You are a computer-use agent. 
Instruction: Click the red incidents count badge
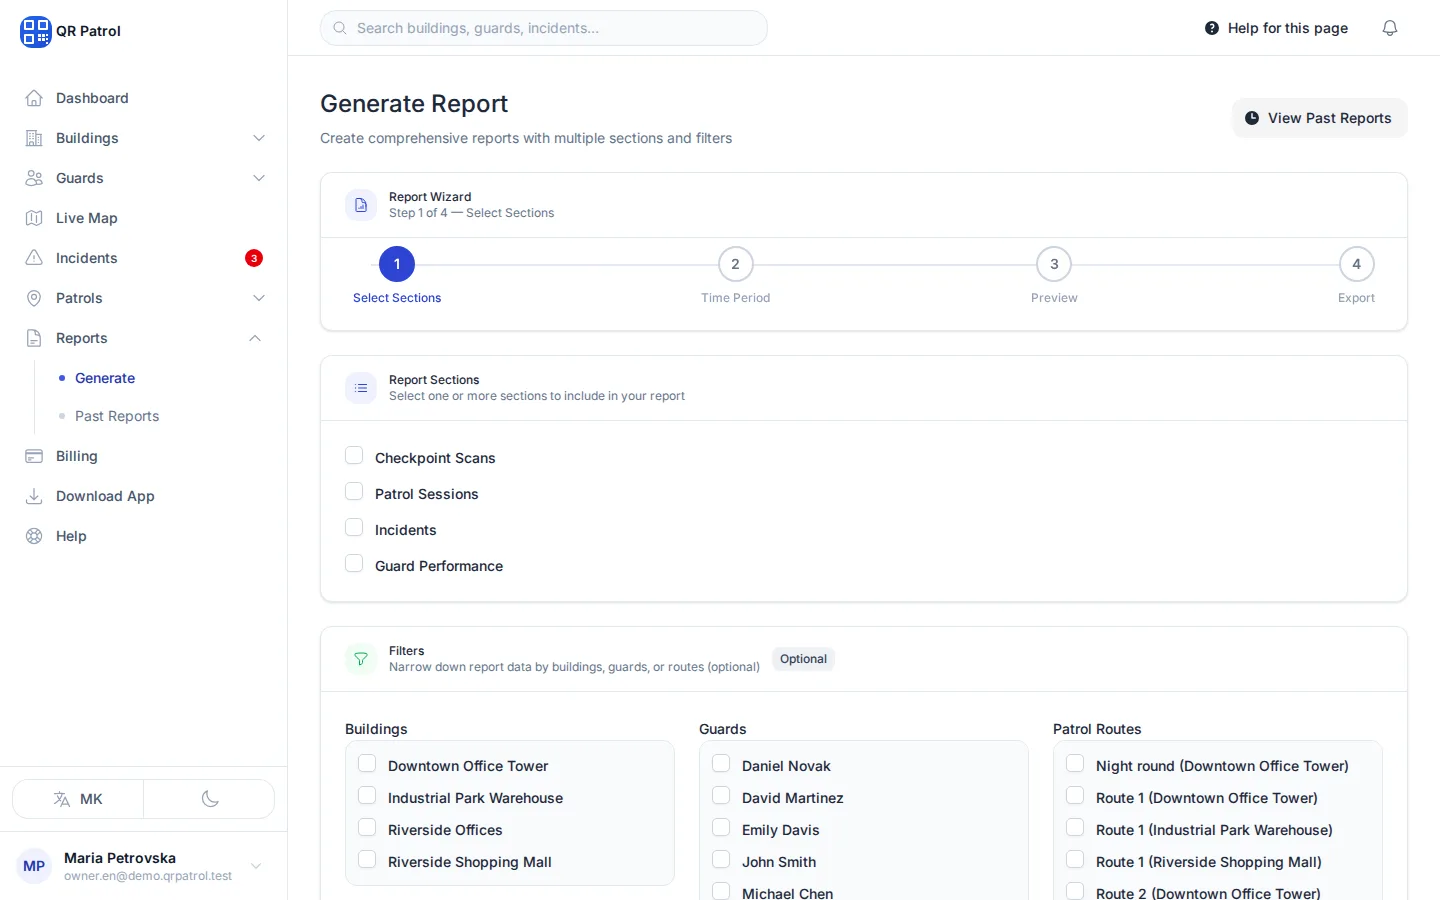[254, 258]
